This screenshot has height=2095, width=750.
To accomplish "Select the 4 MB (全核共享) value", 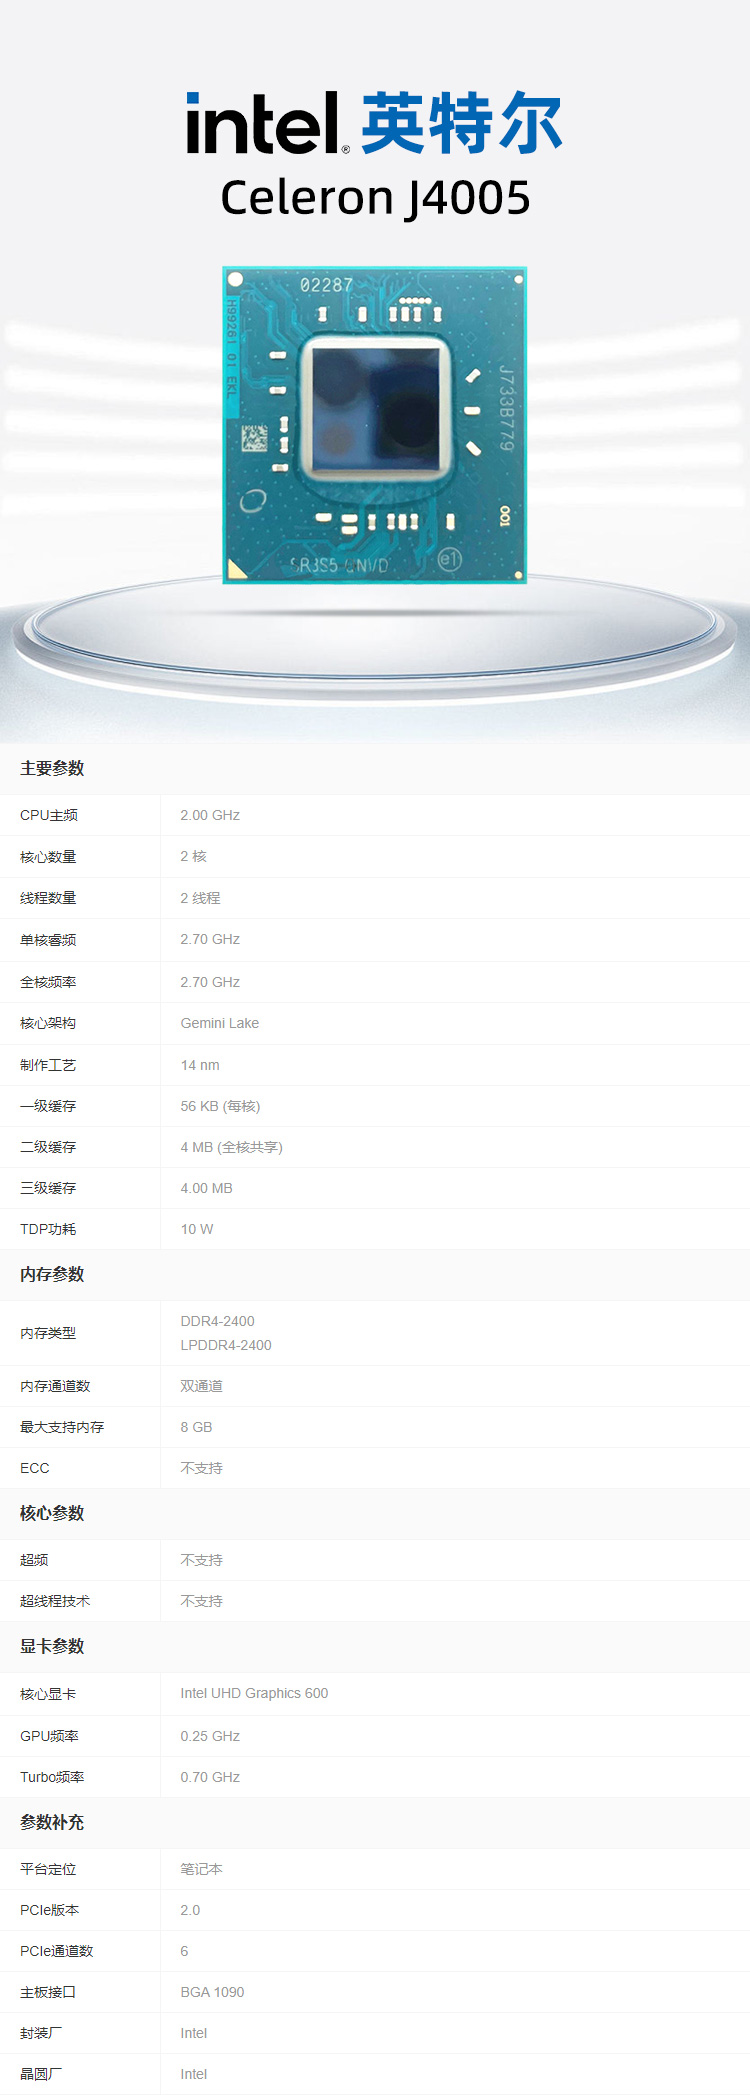I will click(231, 1147).
